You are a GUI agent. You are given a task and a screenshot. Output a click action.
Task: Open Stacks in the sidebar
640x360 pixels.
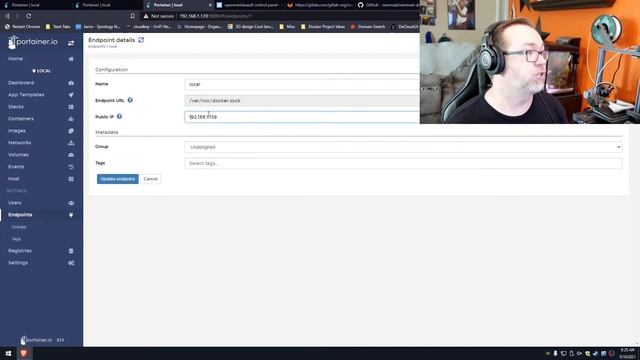point(16,107)
